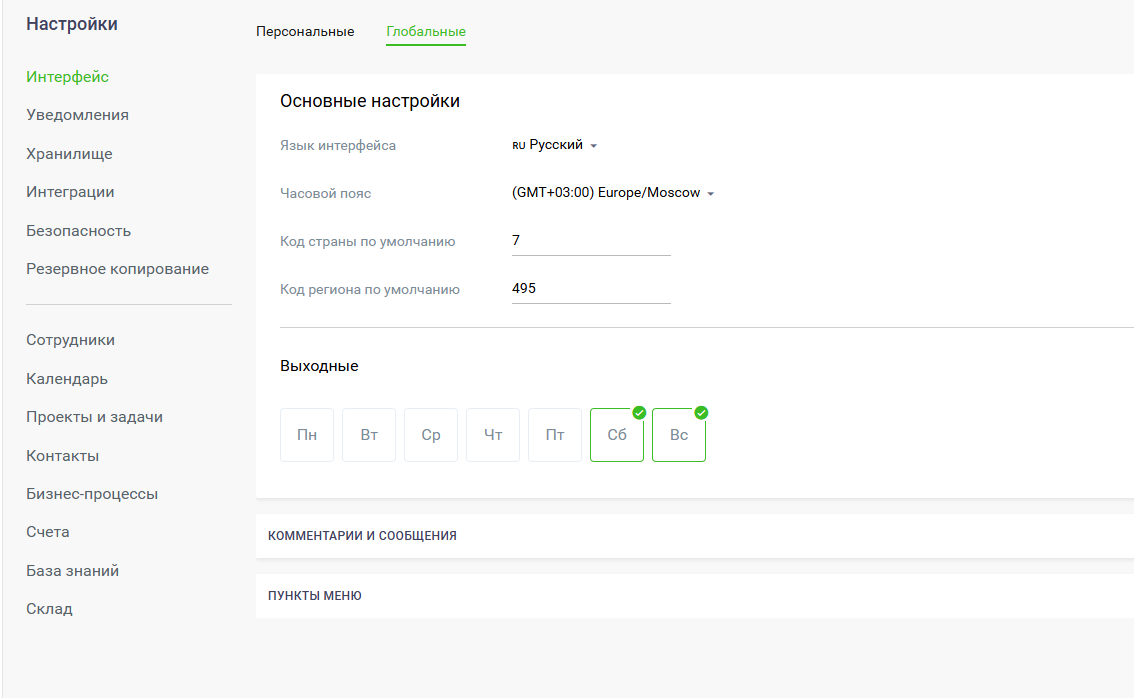Select Wednesday (Ср) day box
Screen dimensions: 1134x698
click(431, 435)
